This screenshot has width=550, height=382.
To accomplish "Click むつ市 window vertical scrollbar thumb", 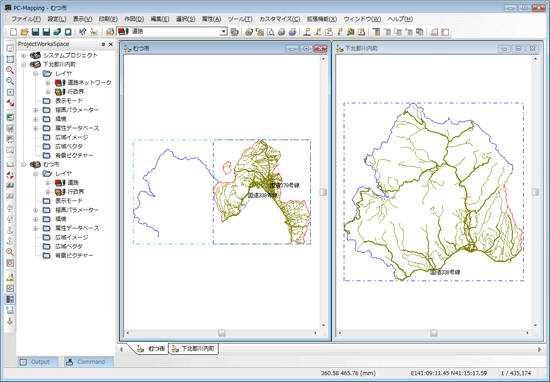I will coord(323,192).
